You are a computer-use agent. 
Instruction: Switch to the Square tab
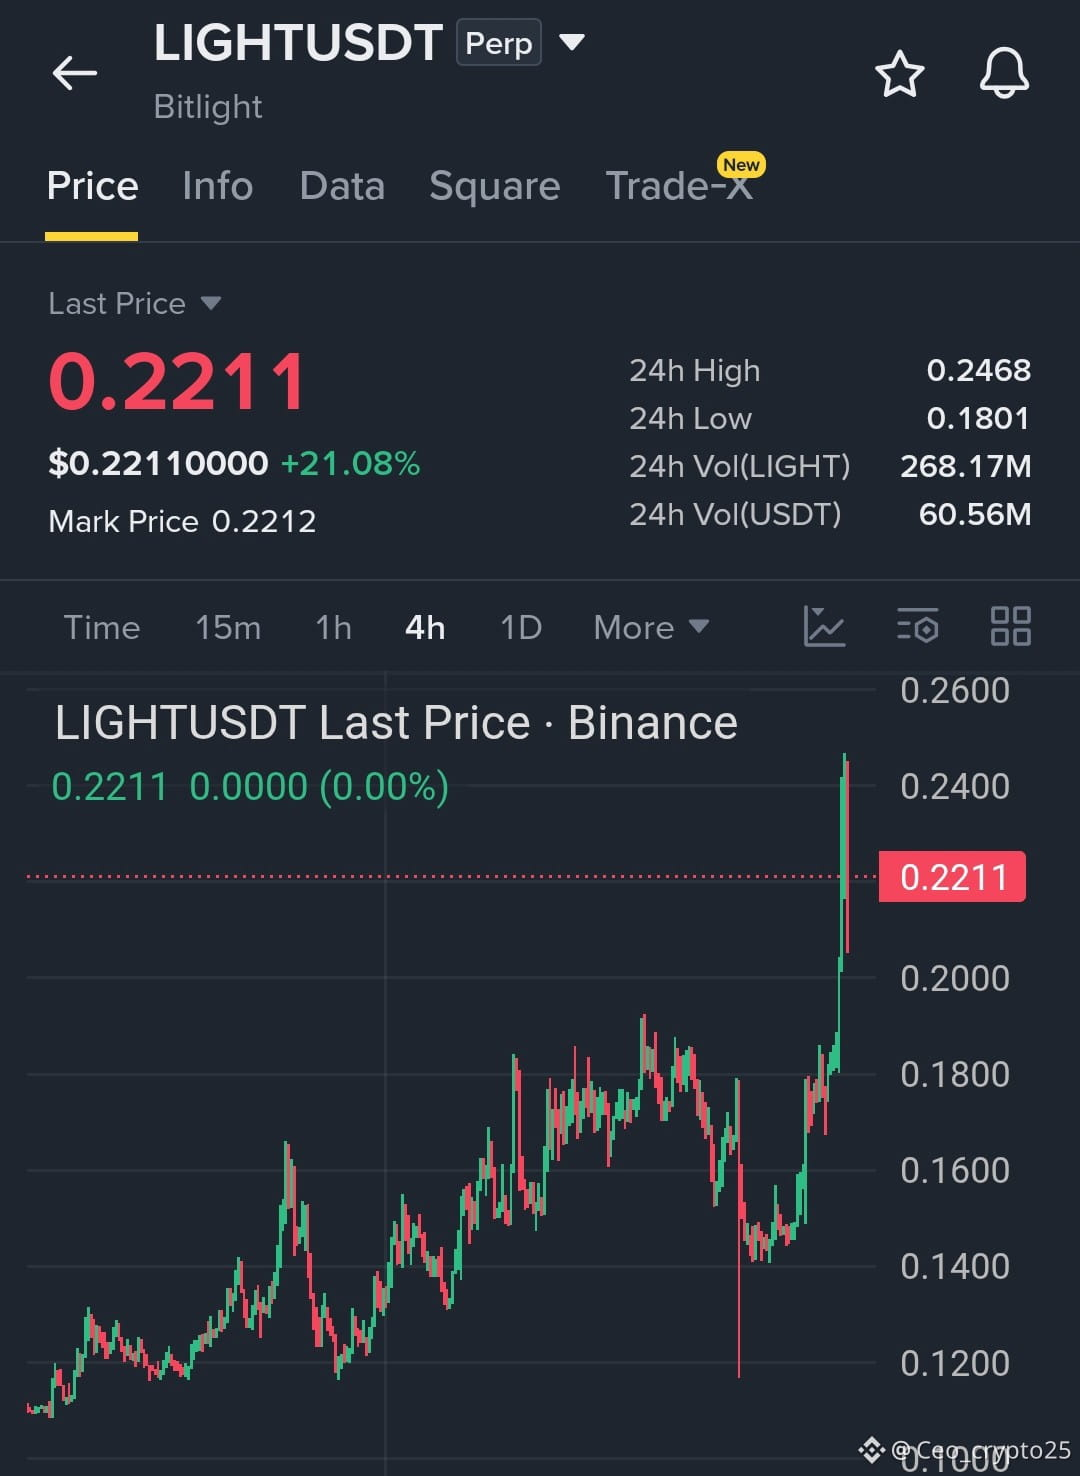click(x=494, y=186)
